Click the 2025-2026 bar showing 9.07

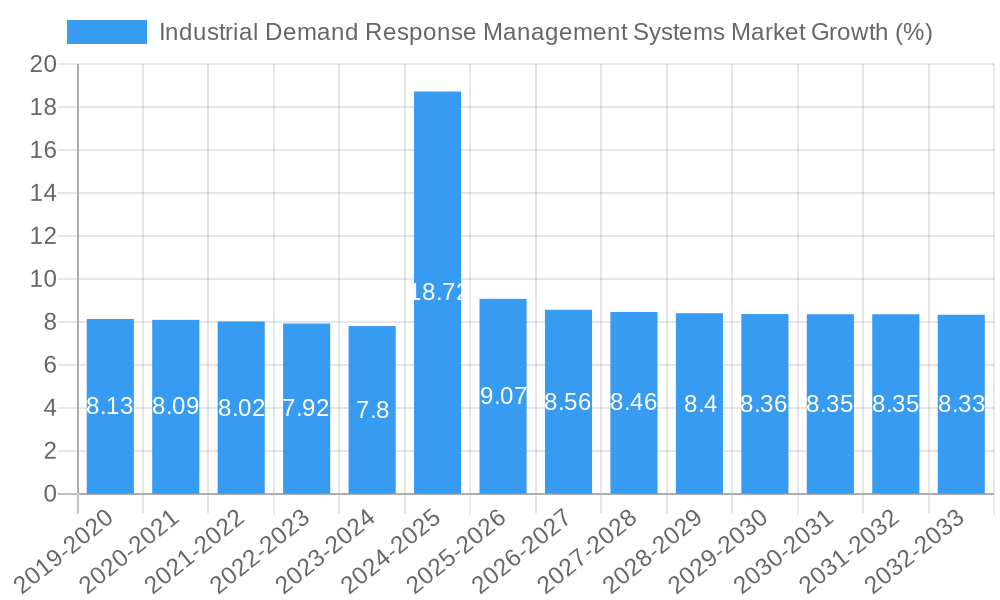503,396
